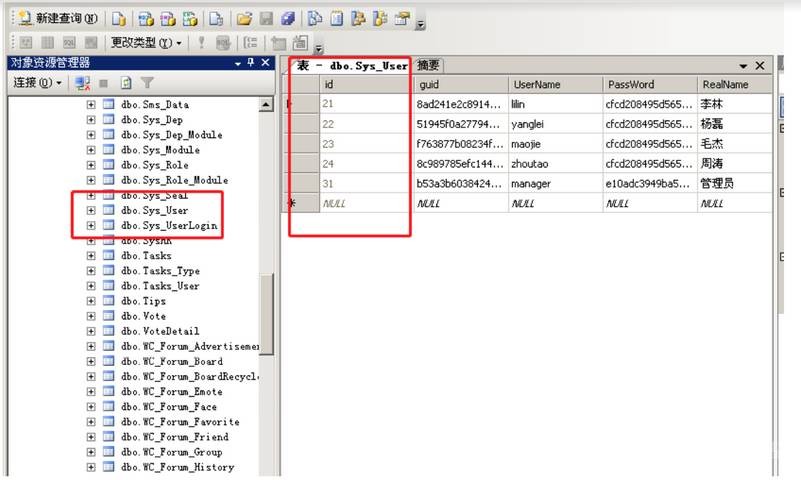The height and width of the screenshot is (480, 801).
Task: Click the Refresh icon in Object Explorer
Action: [126, 83]
